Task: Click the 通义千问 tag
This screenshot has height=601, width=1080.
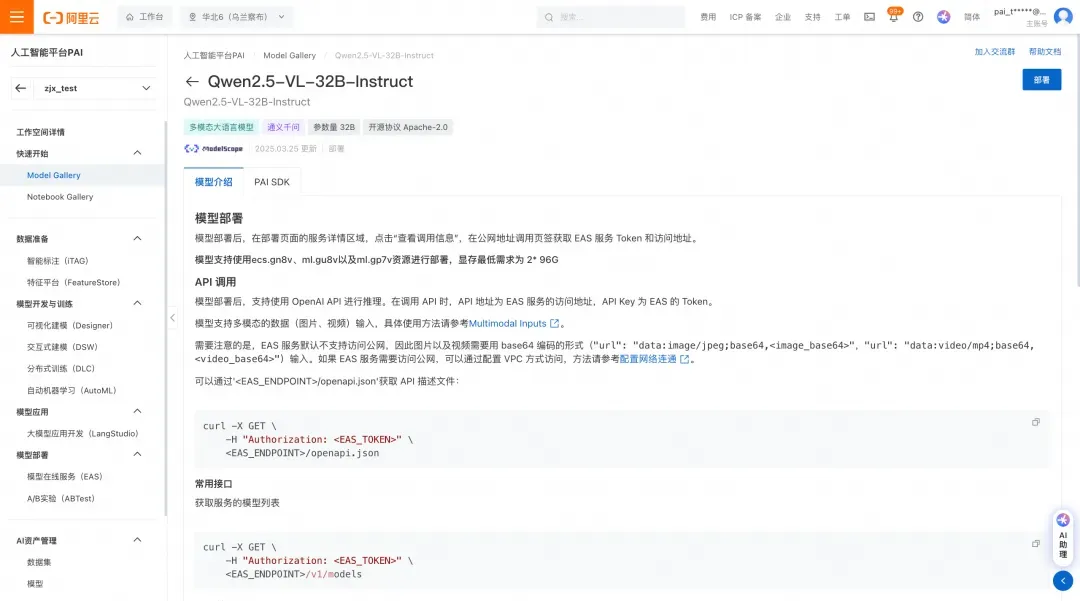Action: click(x=283, y=127)
